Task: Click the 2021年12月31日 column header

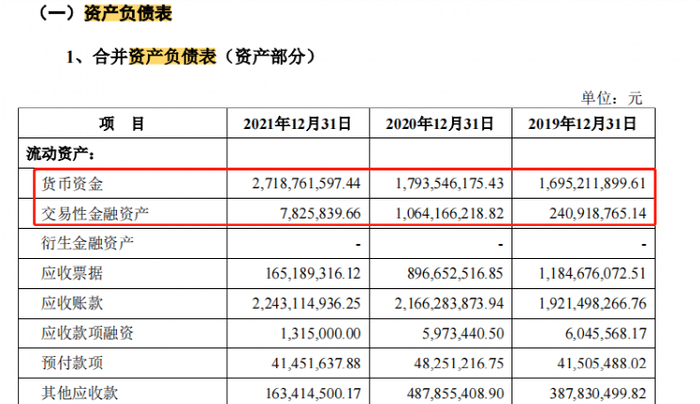Action: coord(297,124)
